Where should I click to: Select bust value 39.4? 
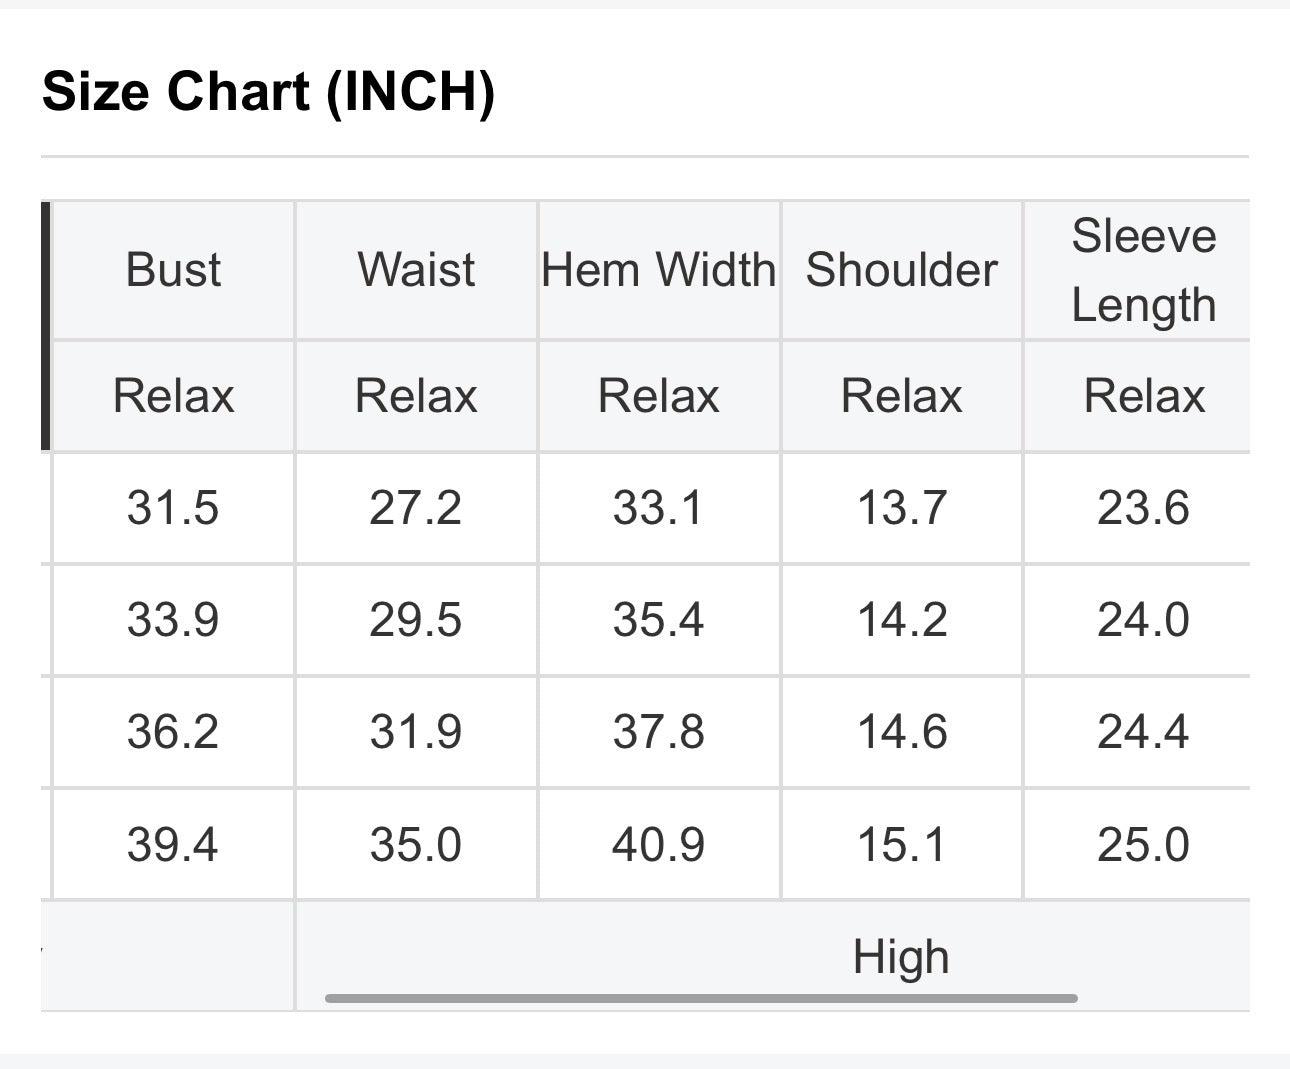pyautogui.click(x=173, y=845)
